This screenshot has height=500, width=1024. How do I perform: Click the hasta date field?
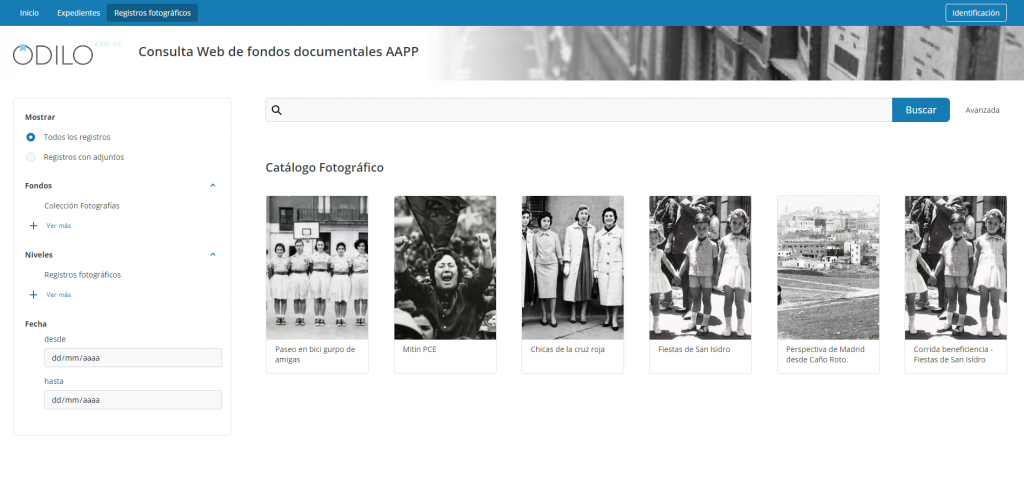coord(133,399)
